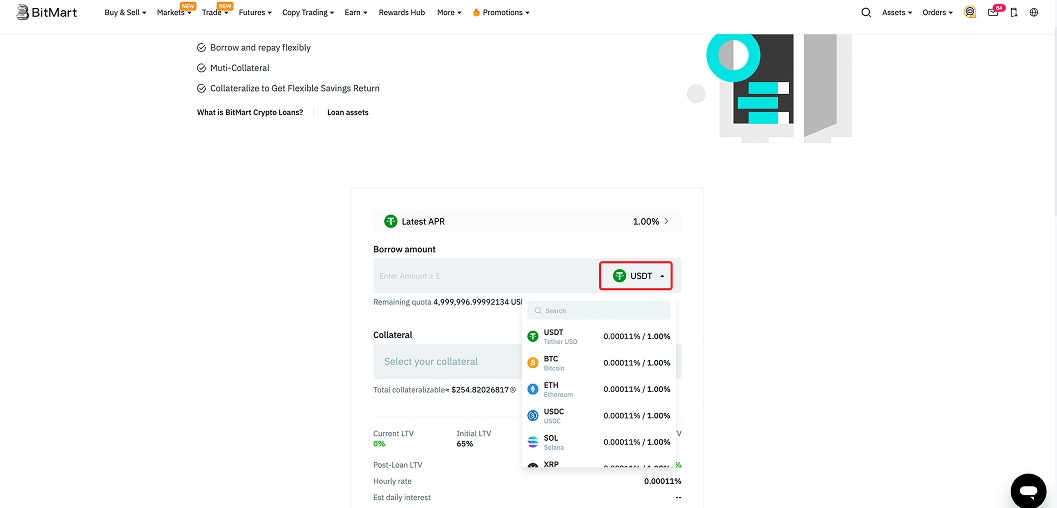Open the Assets dropdown
The width and height of the screenshot is (1057, 508).
[x=897, y=12]
